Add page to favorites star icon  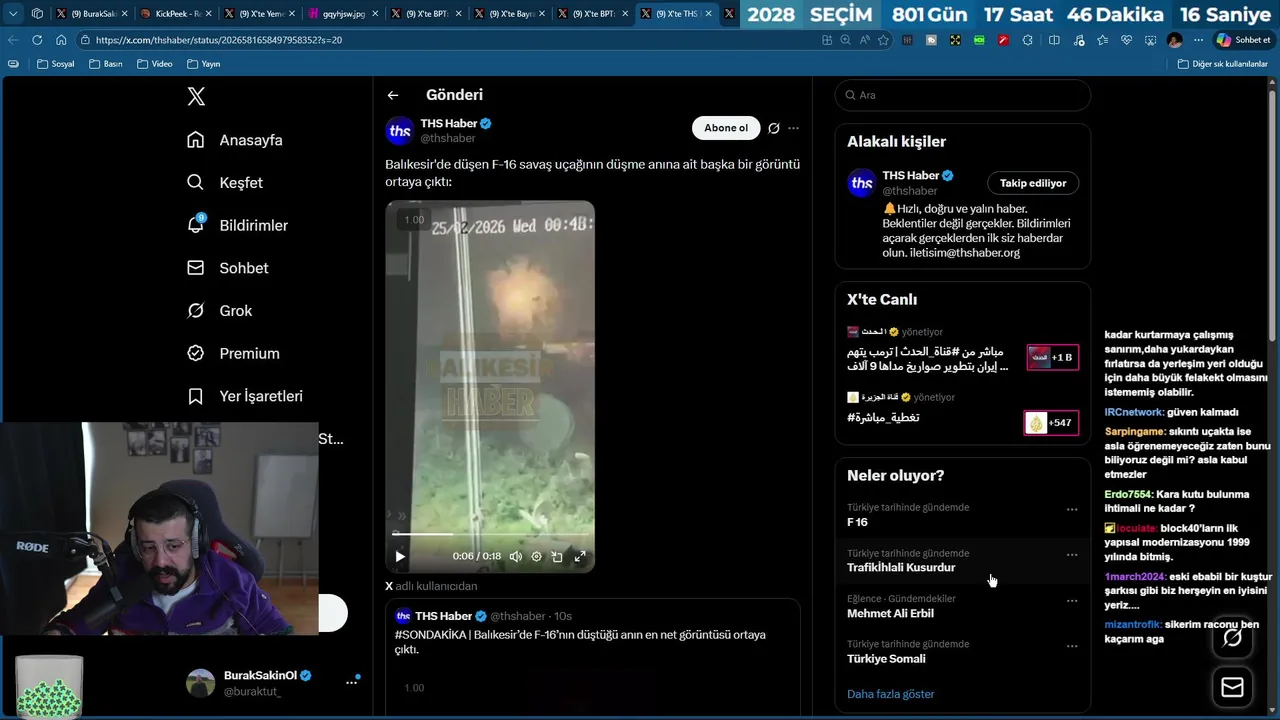point(883,40)
